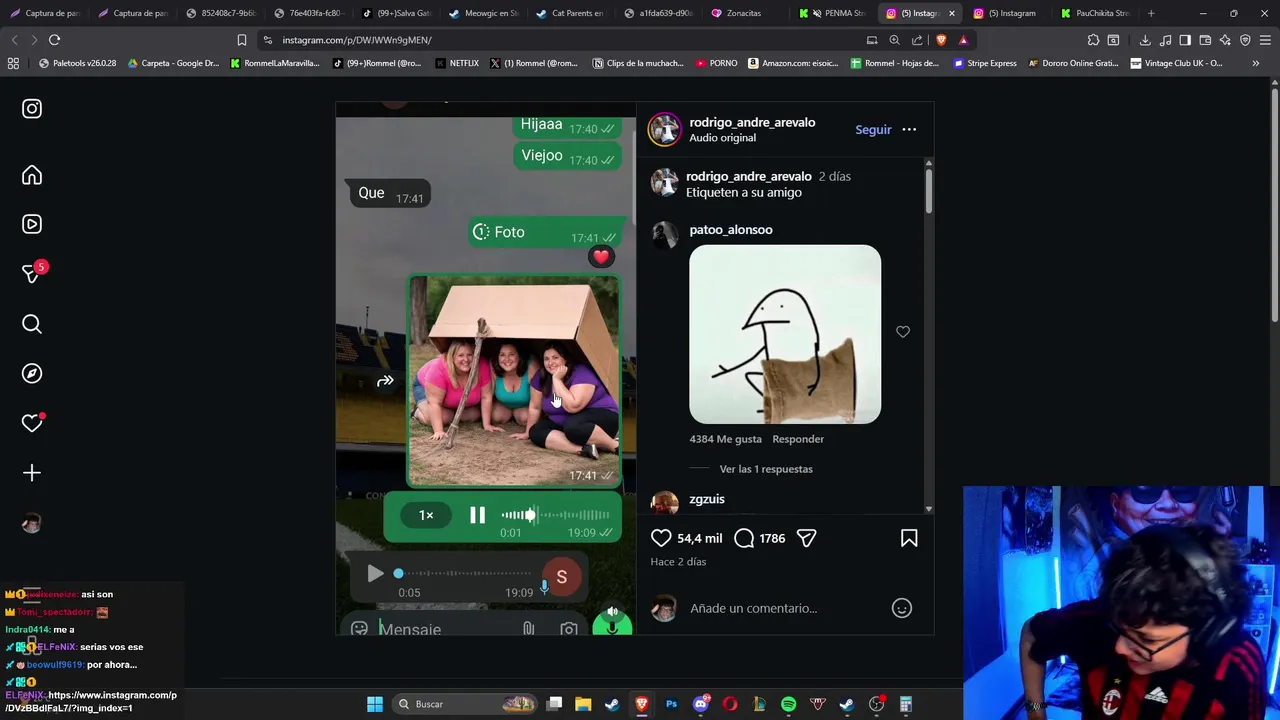Click the instagram.com address bar

(560, 40)
